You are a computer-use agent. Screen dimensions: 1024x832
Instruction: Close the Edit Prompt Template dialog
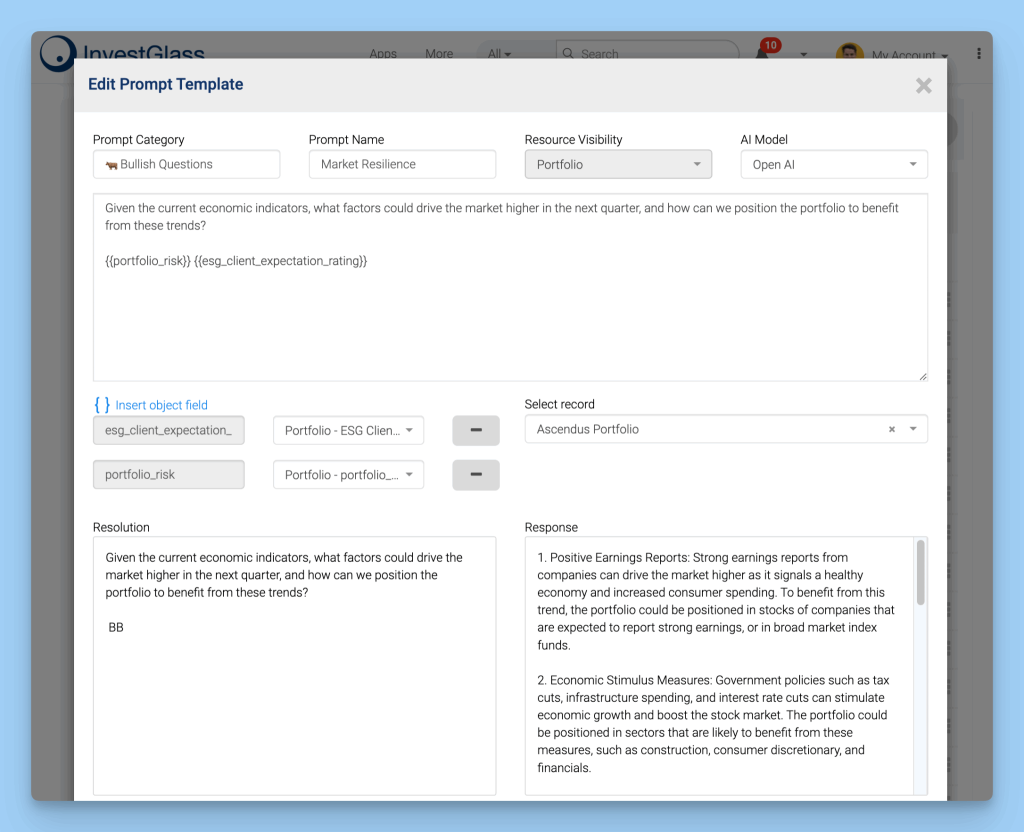click(x=923, y=86)
